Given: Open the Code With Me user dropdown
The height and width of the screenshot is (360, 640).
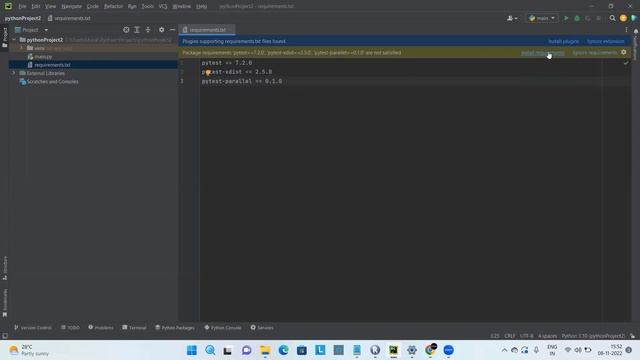Looking at the screenshot, I should (x=512, y=18).
